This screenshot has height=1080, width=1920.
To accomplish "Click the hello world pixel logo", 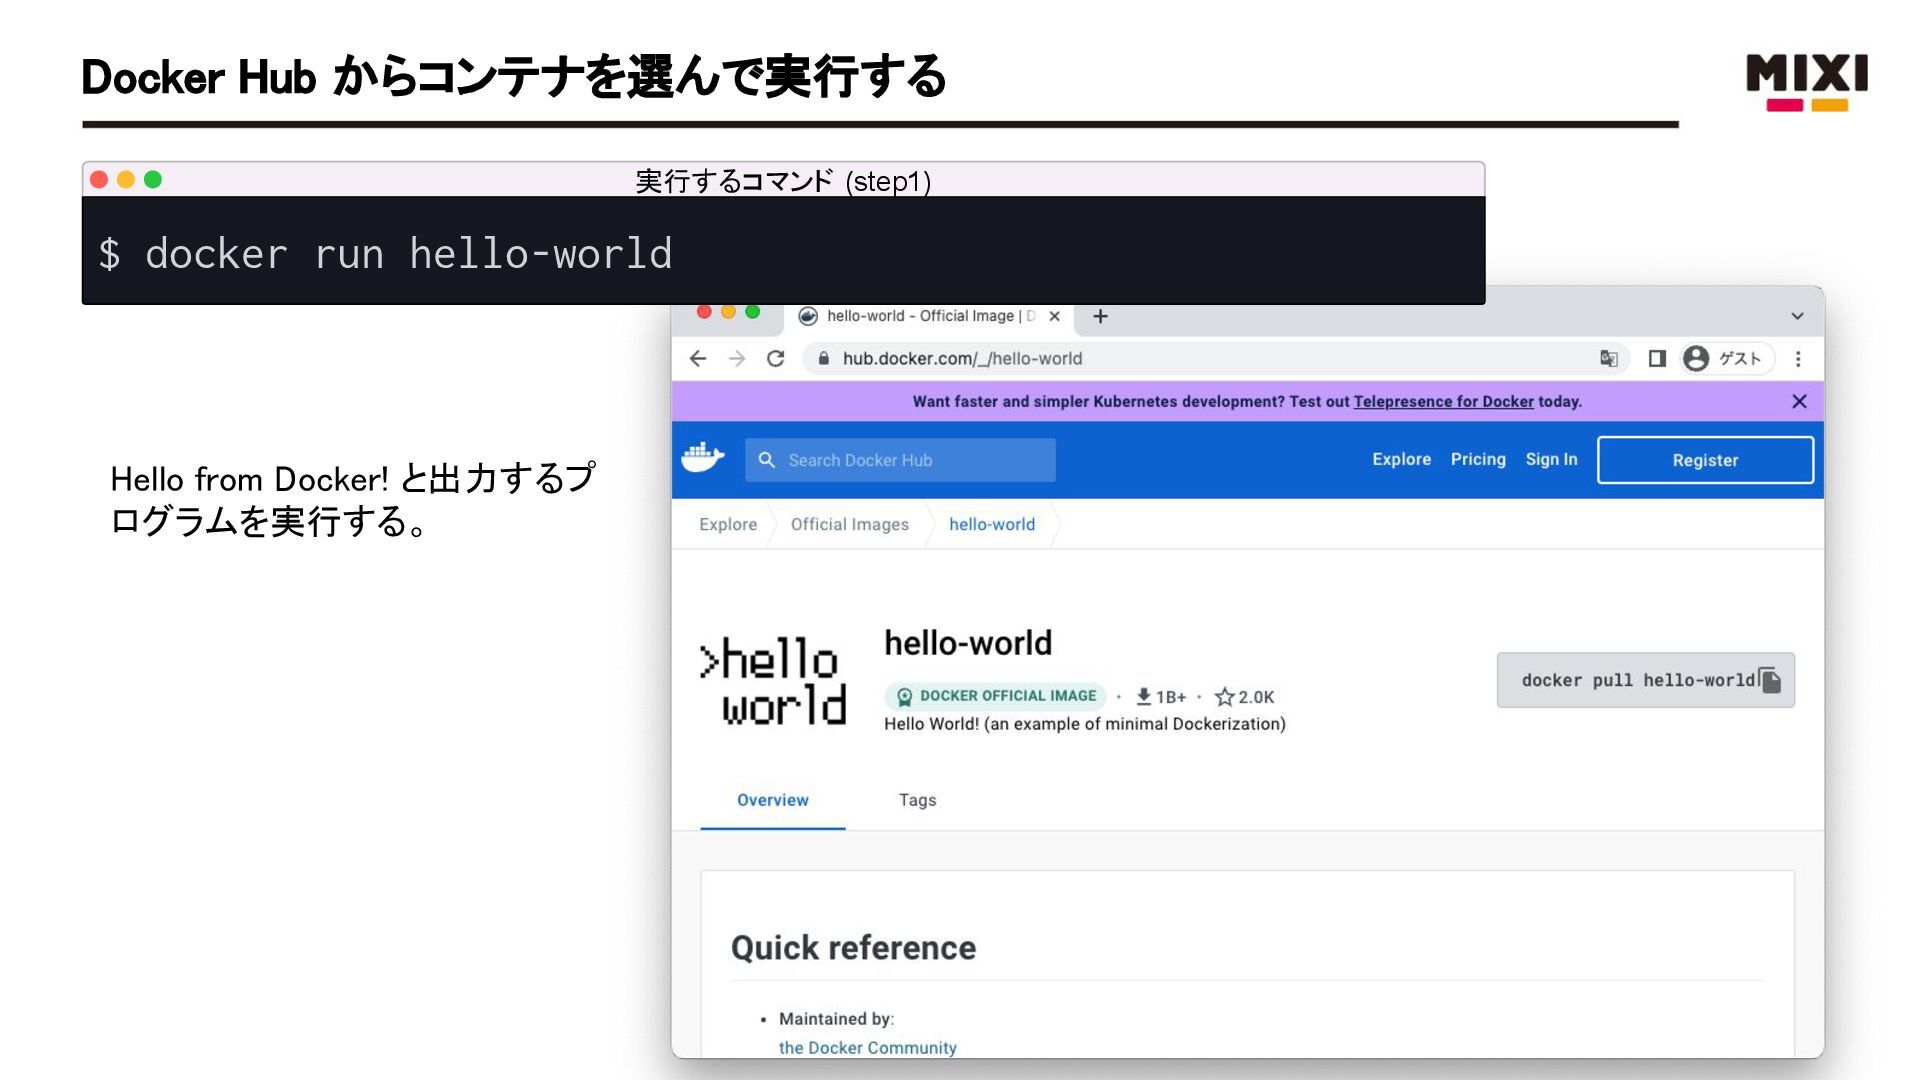I will click(x=774, y=682).
